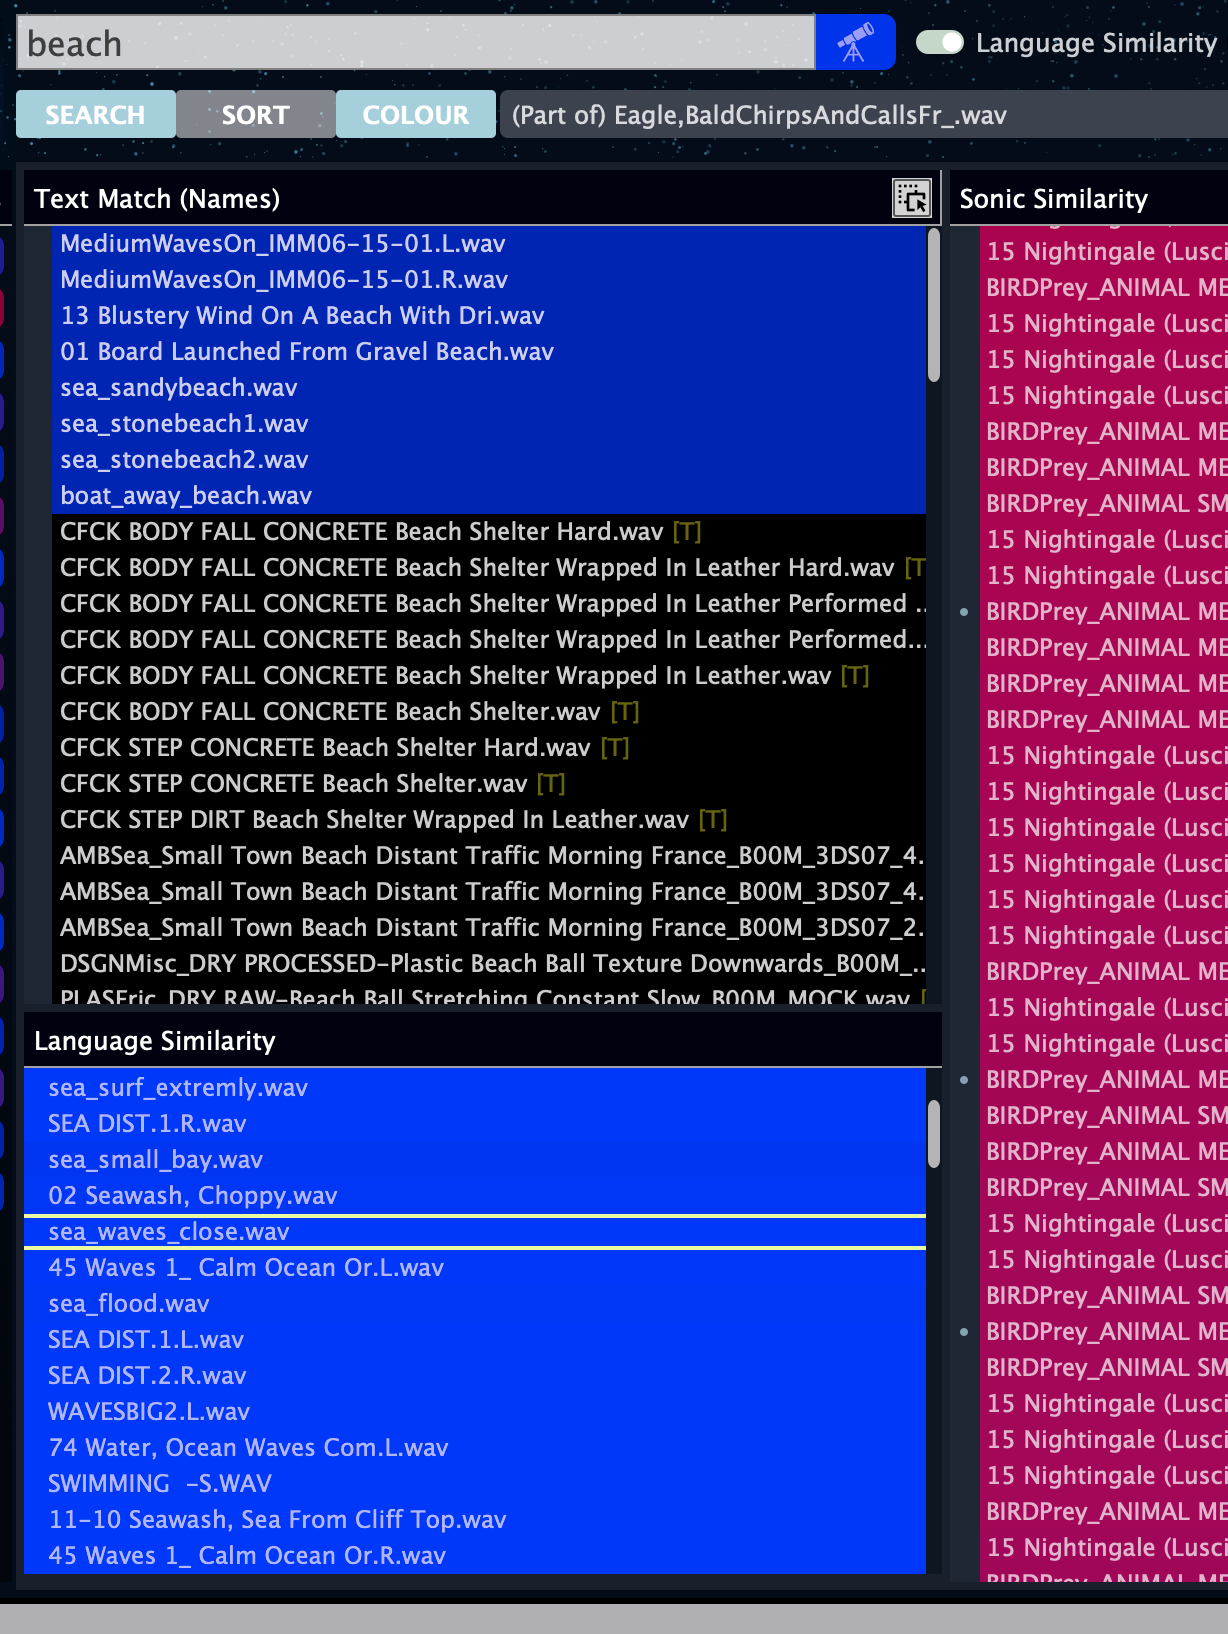Toggle the Language Similarity switch
Viewport: 1228px width, 1634px height.
tap(939, 43)
